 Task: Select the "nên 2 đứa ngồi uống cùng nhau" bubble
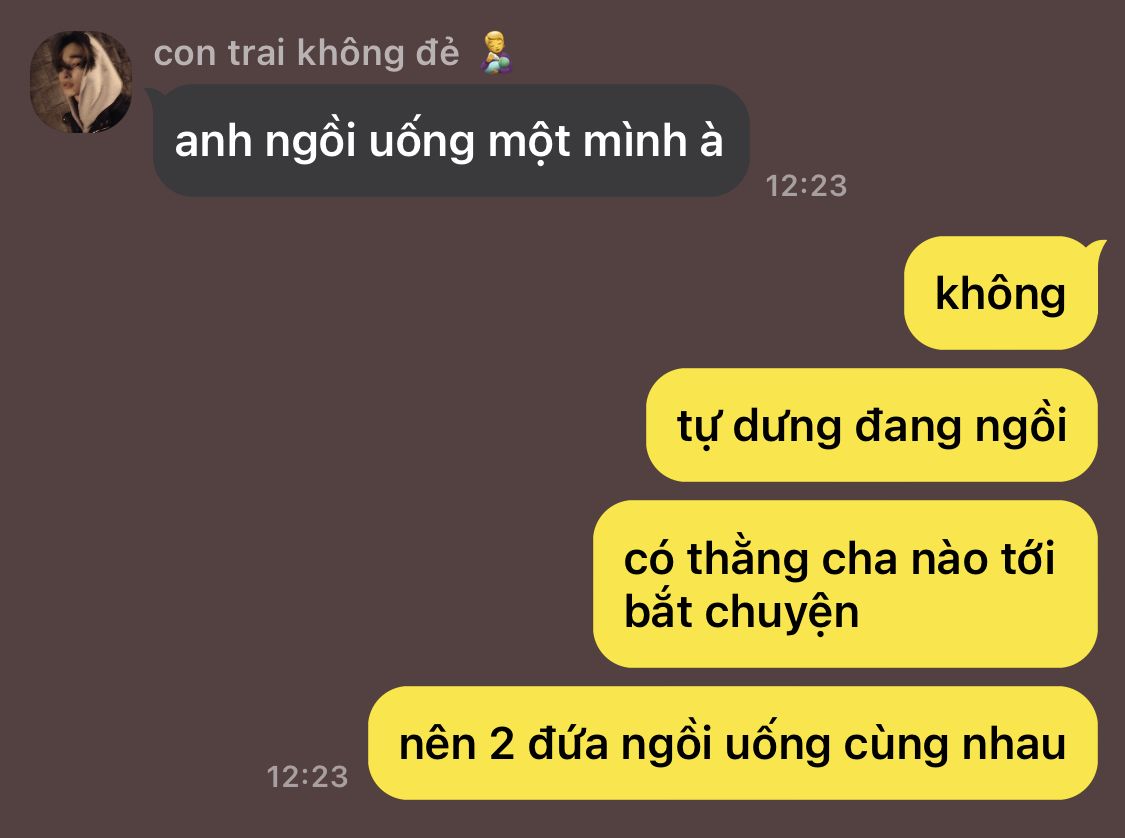[733, 743]
